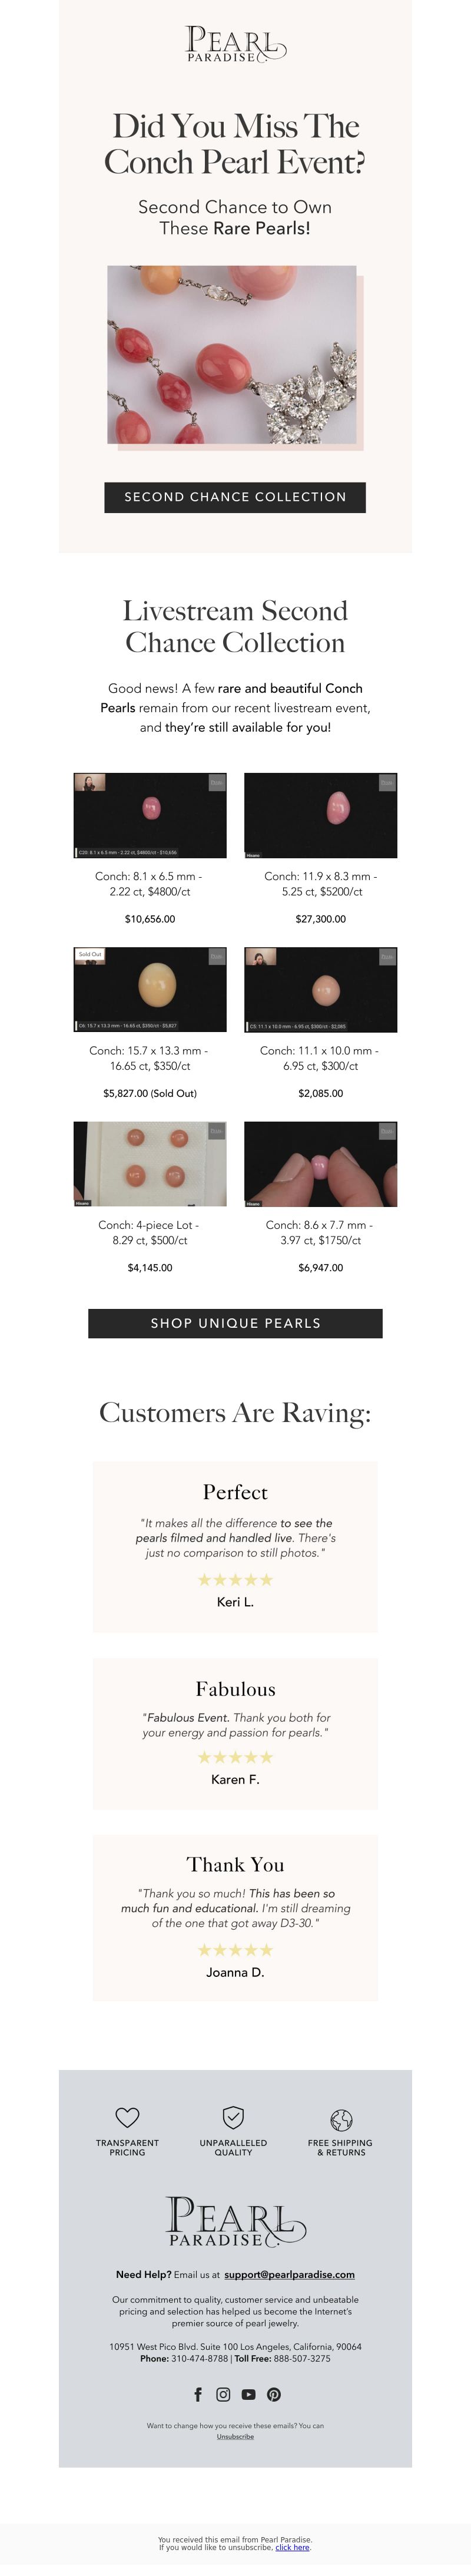Open the Conch 8.6 x 7.7 mm product title
The width and height of the screenshot is (471, 2576).
point(320,1232)
